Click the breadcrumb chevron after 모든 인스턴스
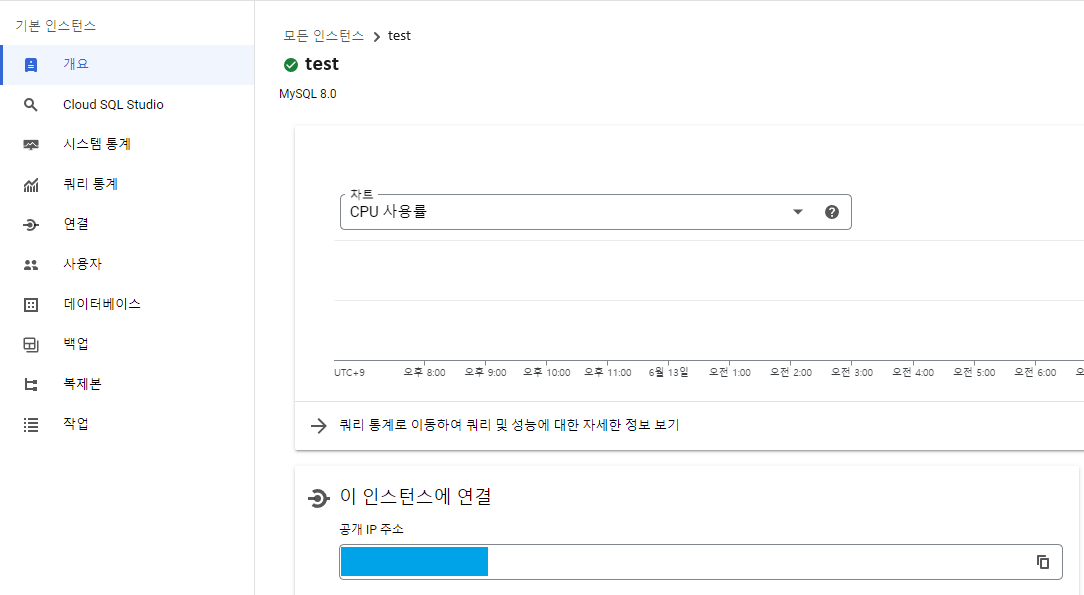The height and width of the screenshot is (595, 1084). (x=376, y=37)
